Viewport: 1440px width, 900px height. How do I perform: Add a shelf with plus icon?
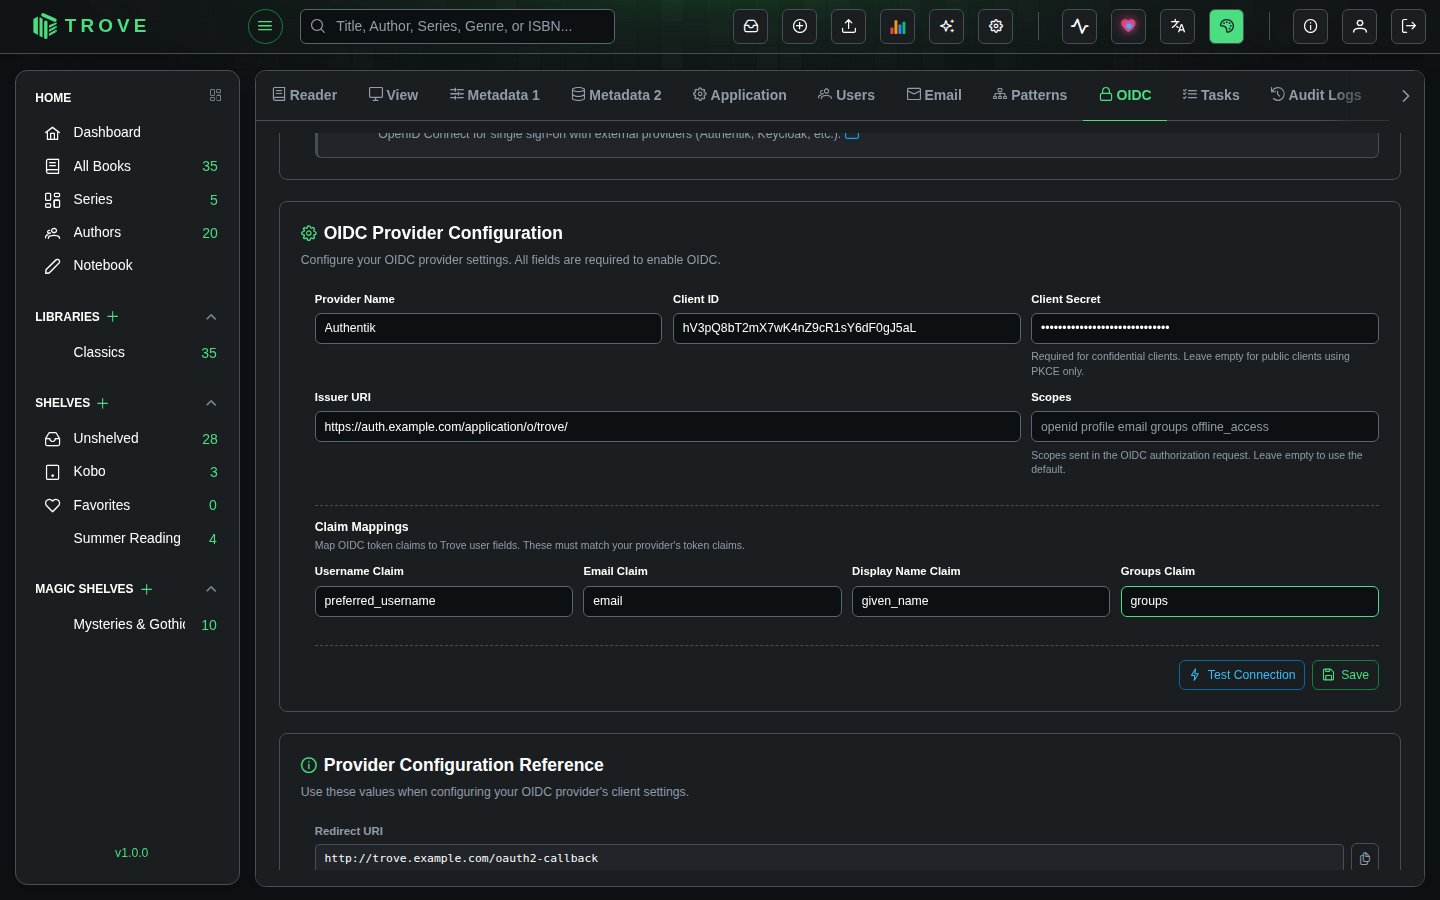tap(103, 403)
